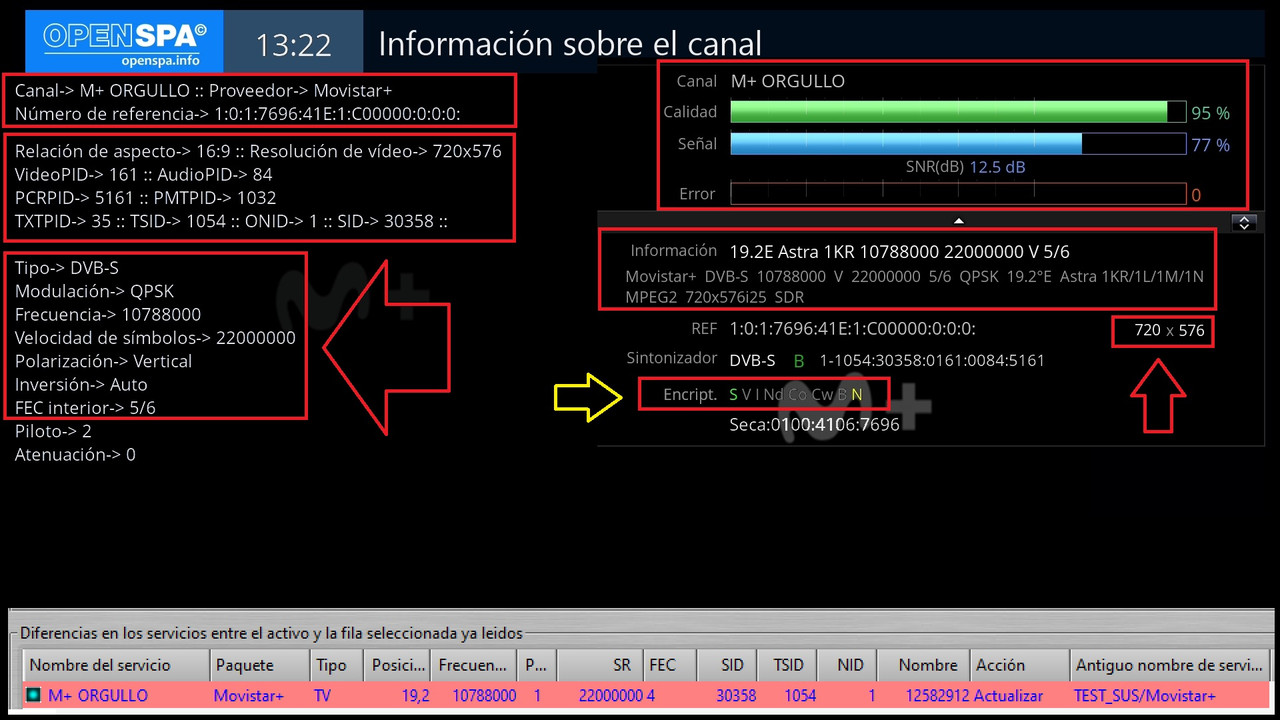The width and height of the screenshot is (1280, 720).
Task: Click the 'Información sobre el canal' title
Action: pos(570,44)
